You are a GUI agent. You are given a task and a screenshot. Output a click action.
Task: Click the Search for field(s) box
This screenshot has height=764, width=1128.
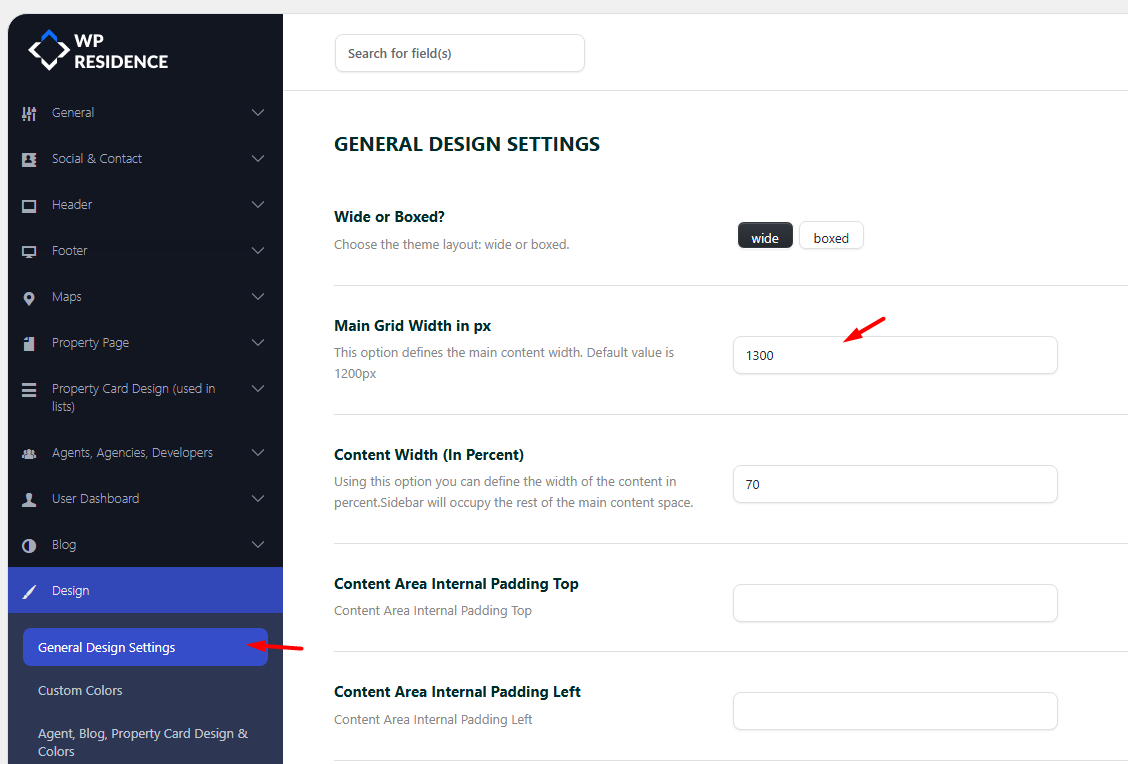click(459, 53)
